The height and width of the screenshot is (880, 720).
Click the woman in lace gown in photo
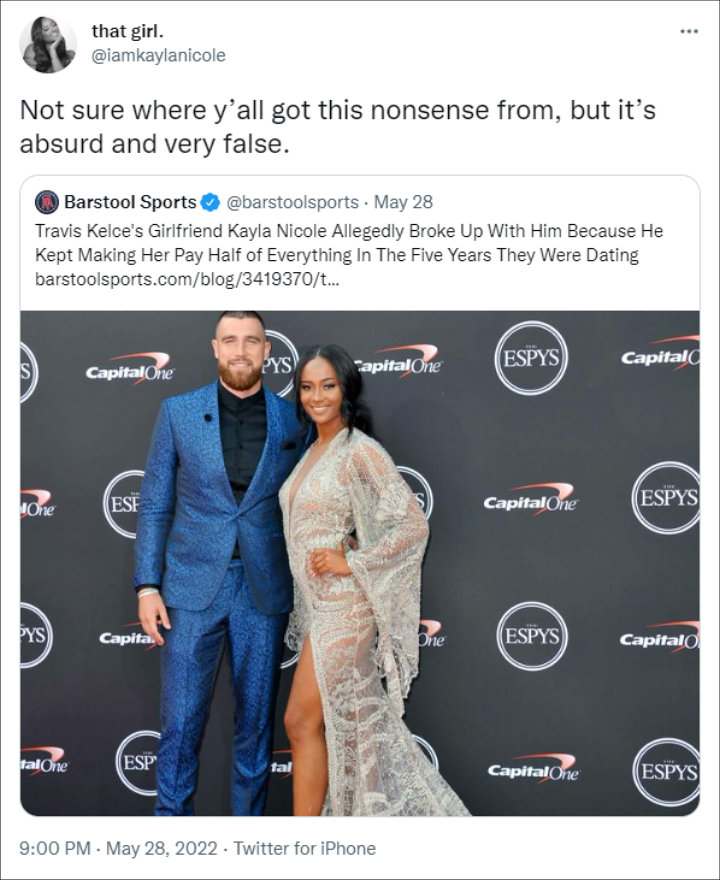[x=359, y=580]
